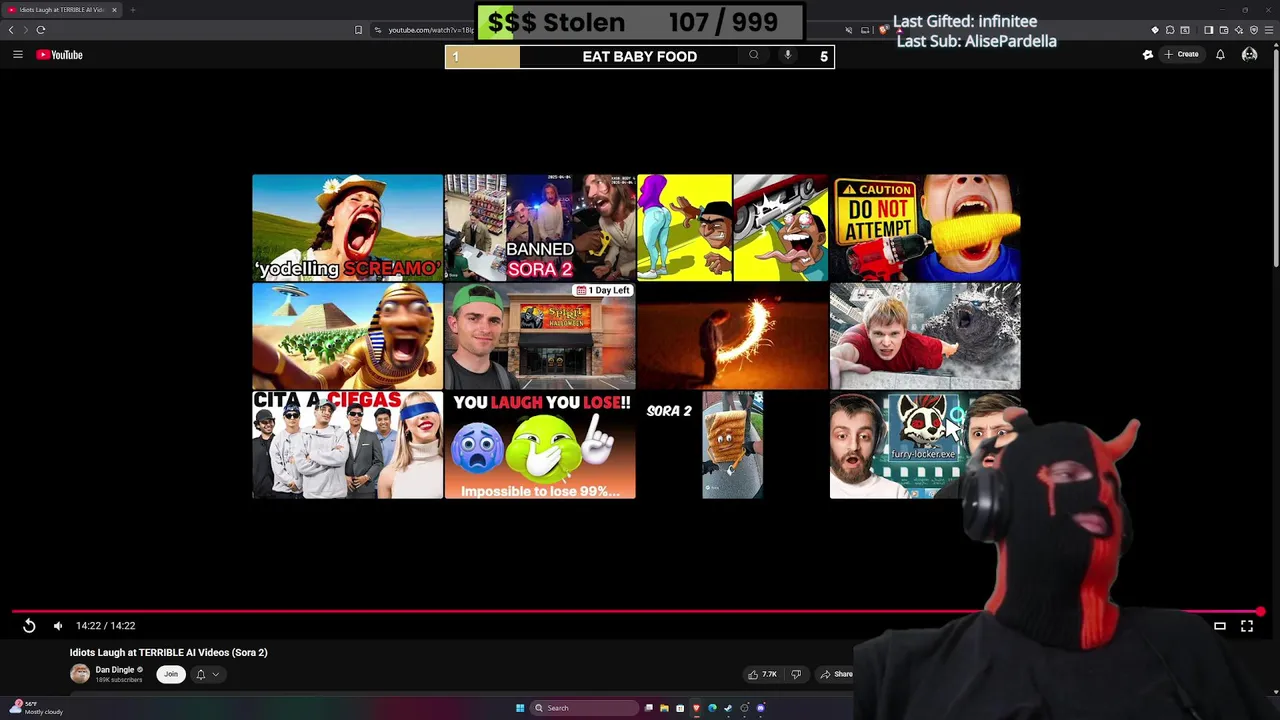This screenshot has width=1280, height=720.
Task: Open the pyramid UFO pharaoh video
Action: tap(347, 336)
